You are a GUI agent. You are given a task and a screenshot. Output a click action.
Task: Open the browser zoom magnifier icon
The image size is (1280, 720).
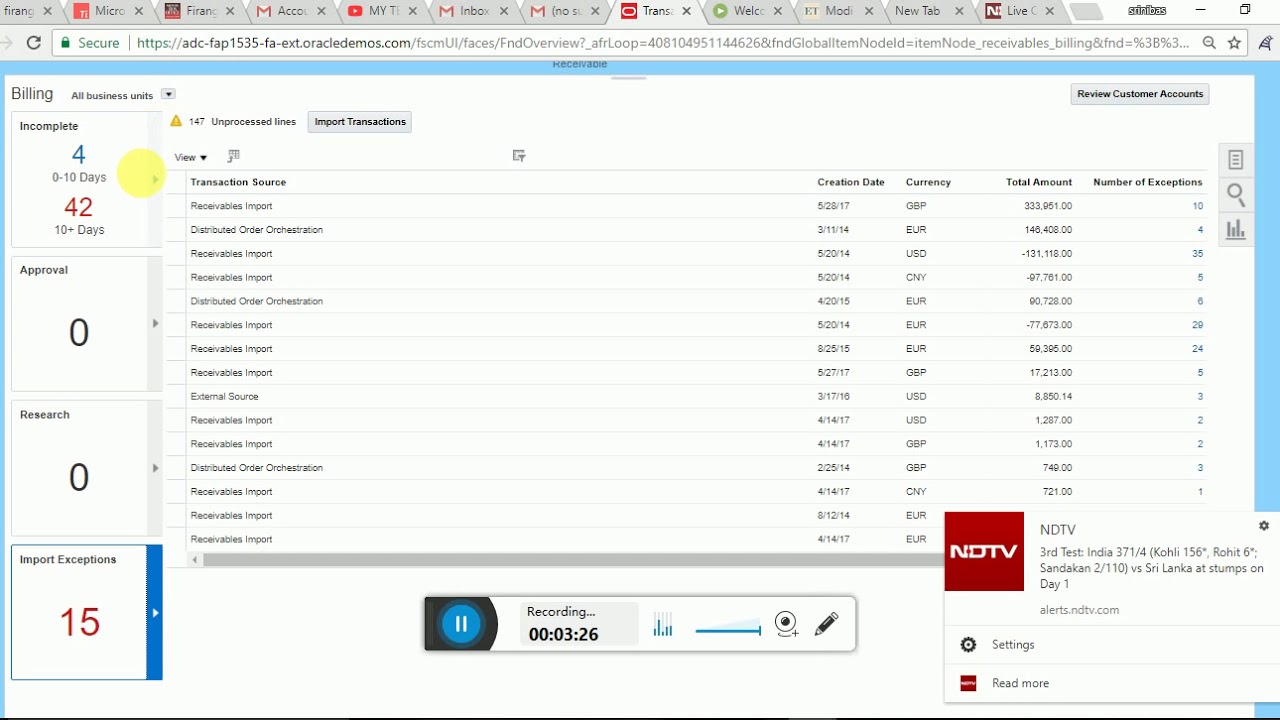pyautogui.click(x=1209, y=43)
